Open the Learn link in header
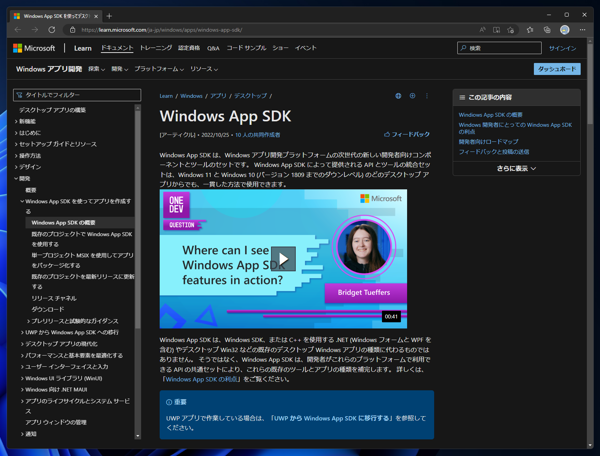 (x=83, y=48)
